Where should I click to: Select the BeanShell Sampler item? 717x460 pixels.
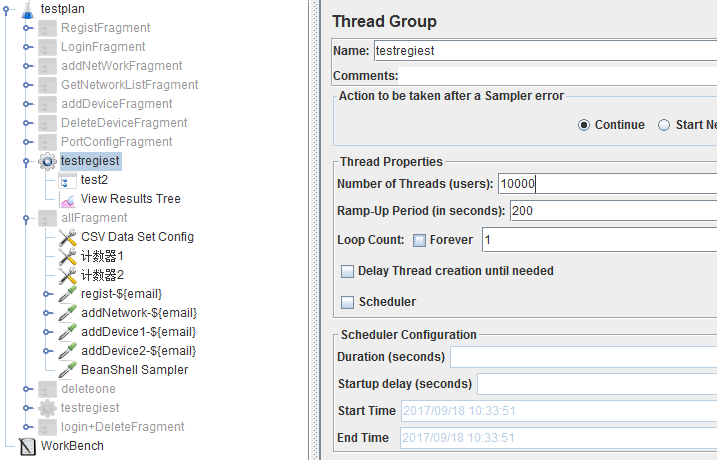pyautogui.click(x=134, y=370)
